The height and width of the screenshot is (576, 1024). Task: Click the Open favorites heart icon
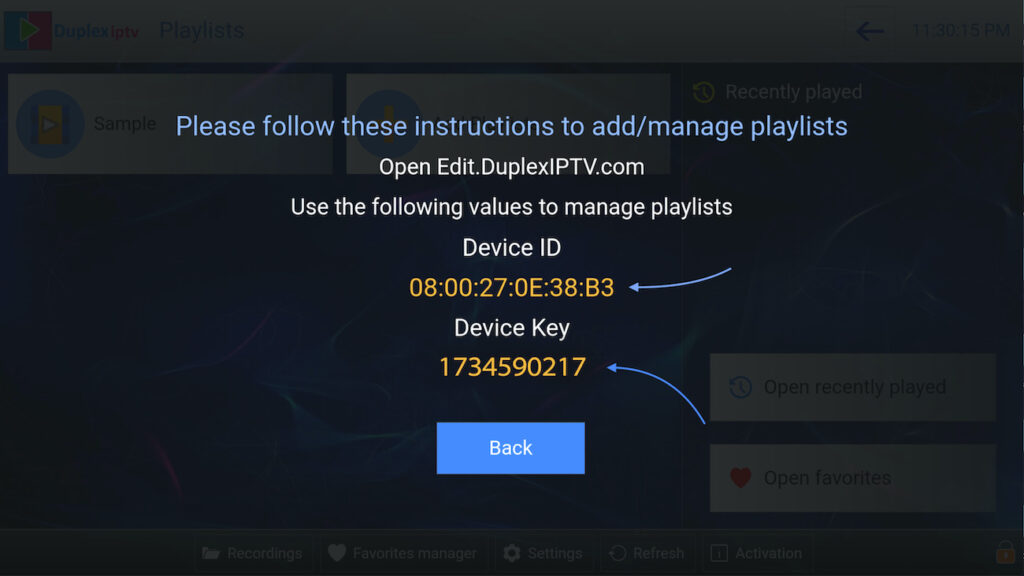tap(741, 478)
